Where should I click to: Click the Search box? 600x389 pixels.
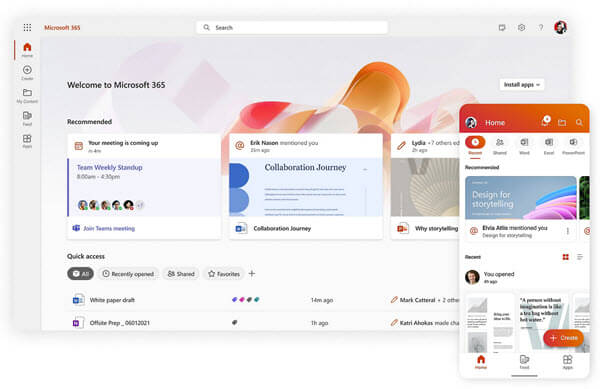pos(292,28)
